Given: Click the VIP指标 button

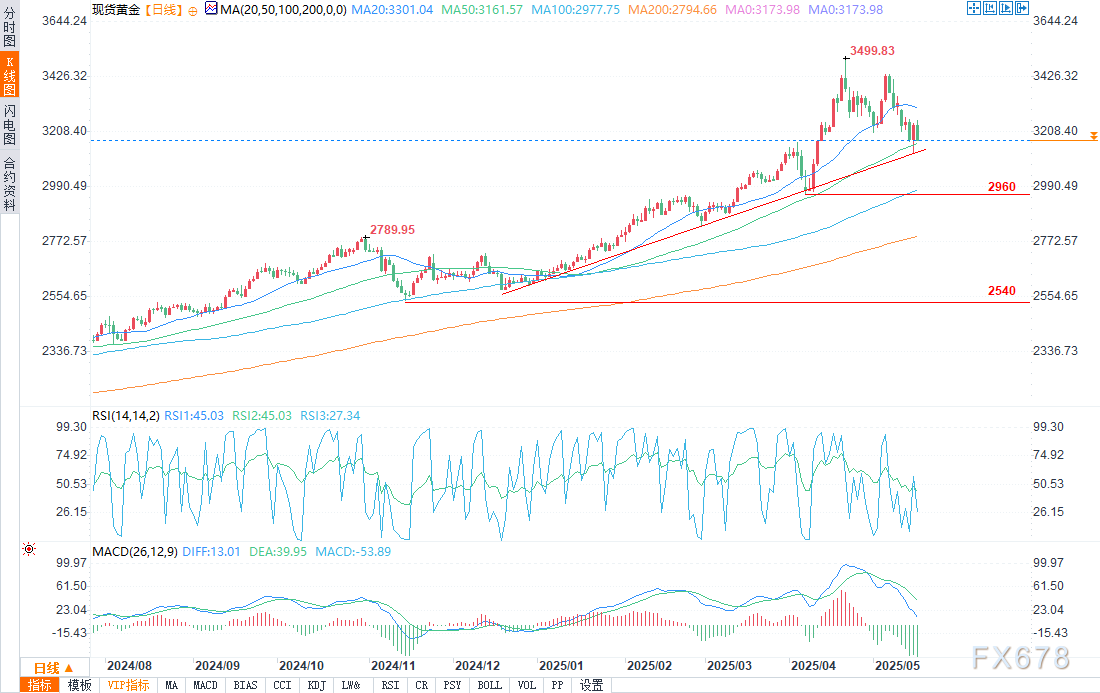Looking at the screenshot, I should (x=128, y=685).
